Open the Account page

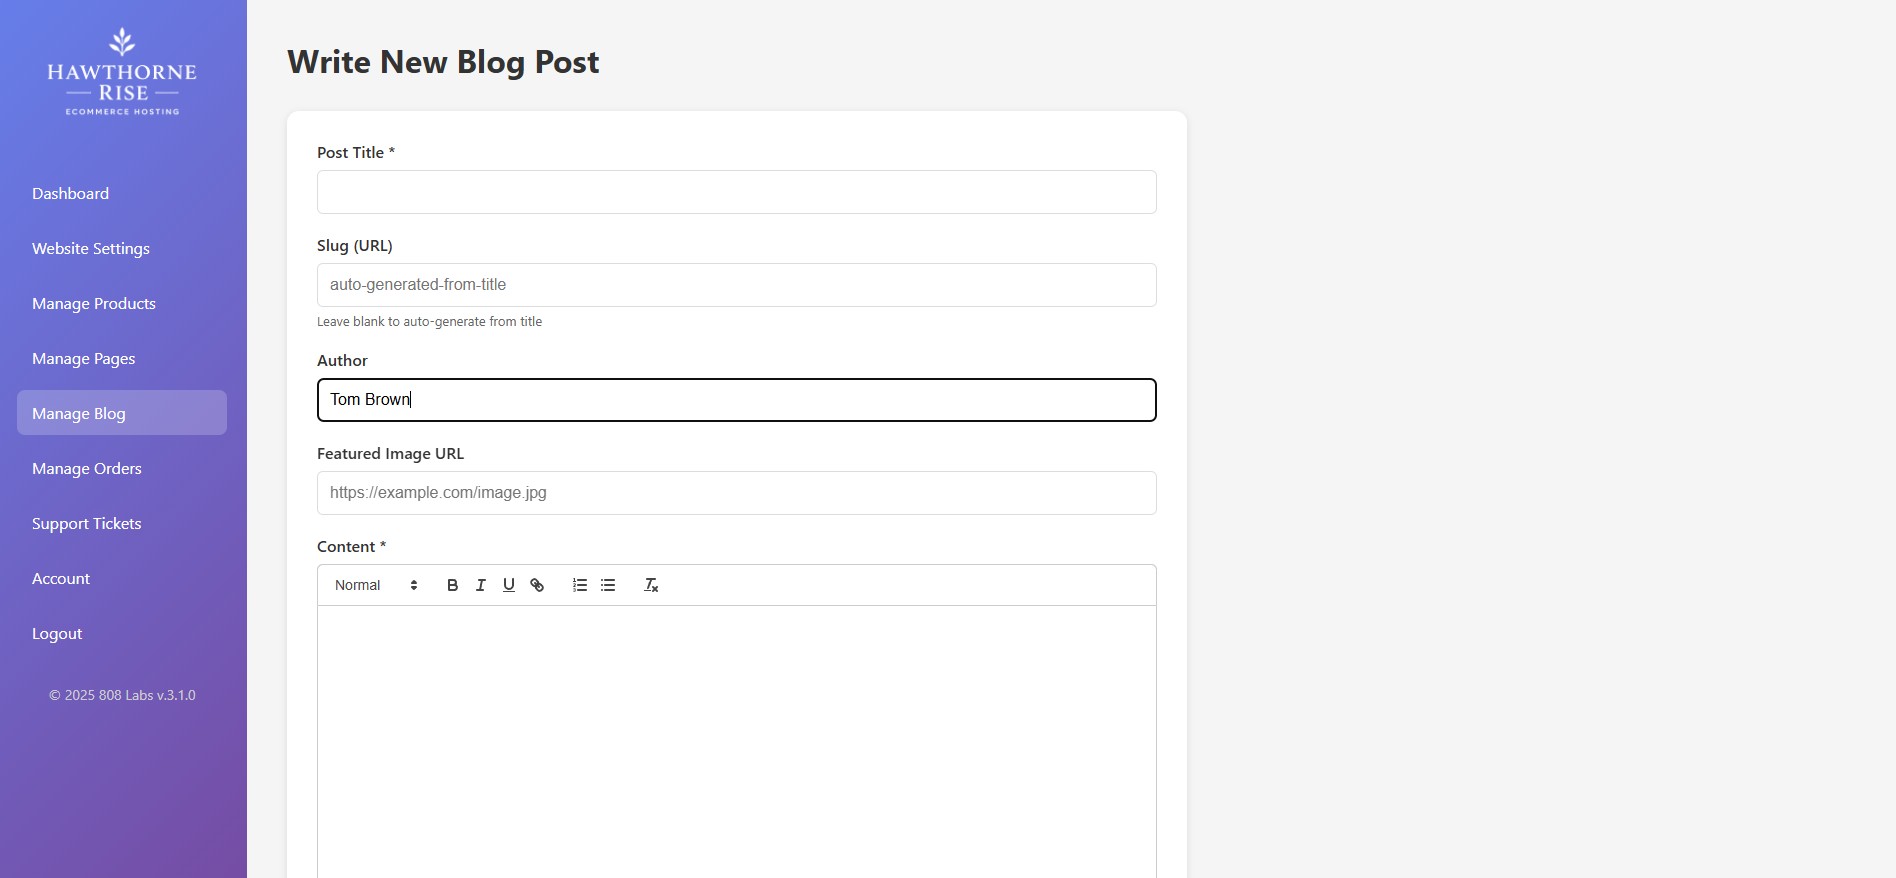(61, 578)
